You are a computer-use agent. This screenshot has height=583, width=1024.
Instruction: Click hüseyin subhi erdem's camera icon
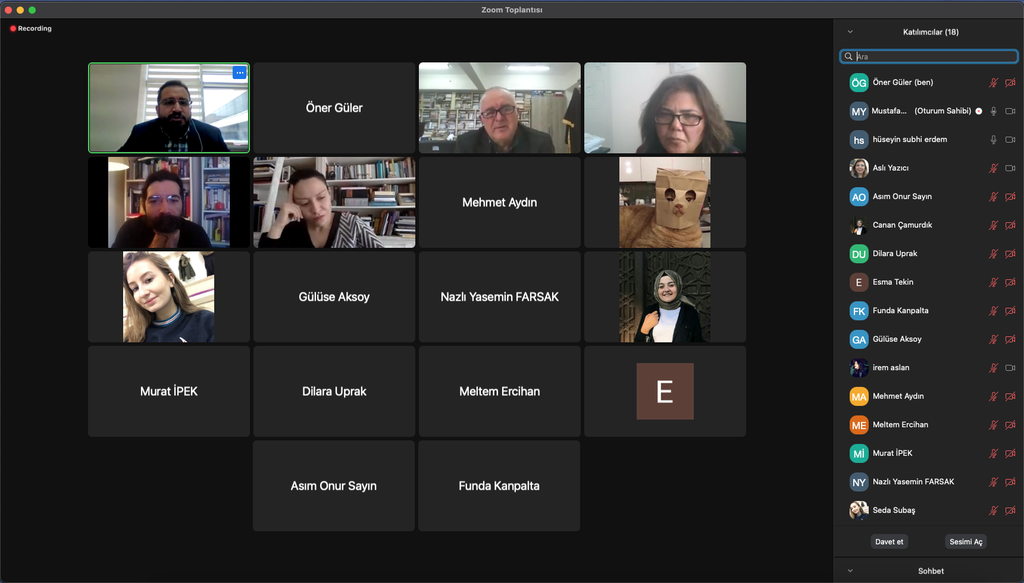[1010, 140]
